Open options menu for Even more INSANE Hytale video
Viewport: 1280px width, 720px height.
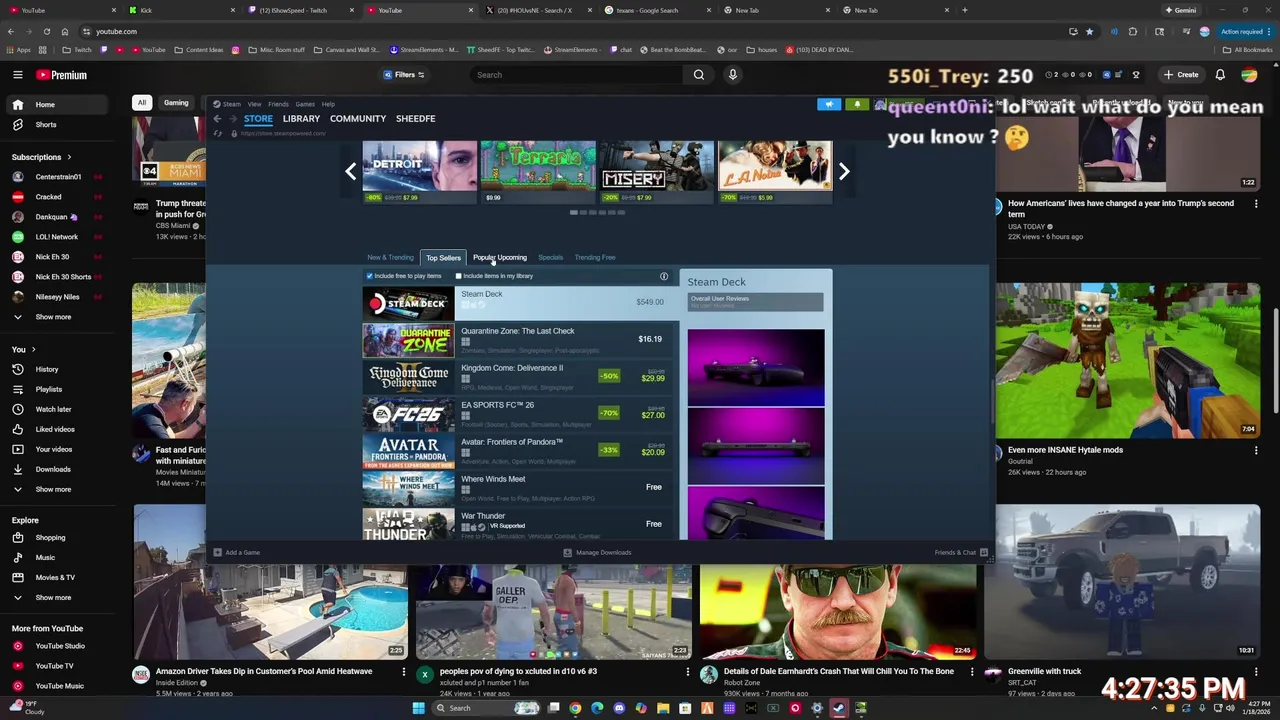tap(1256, 450)
